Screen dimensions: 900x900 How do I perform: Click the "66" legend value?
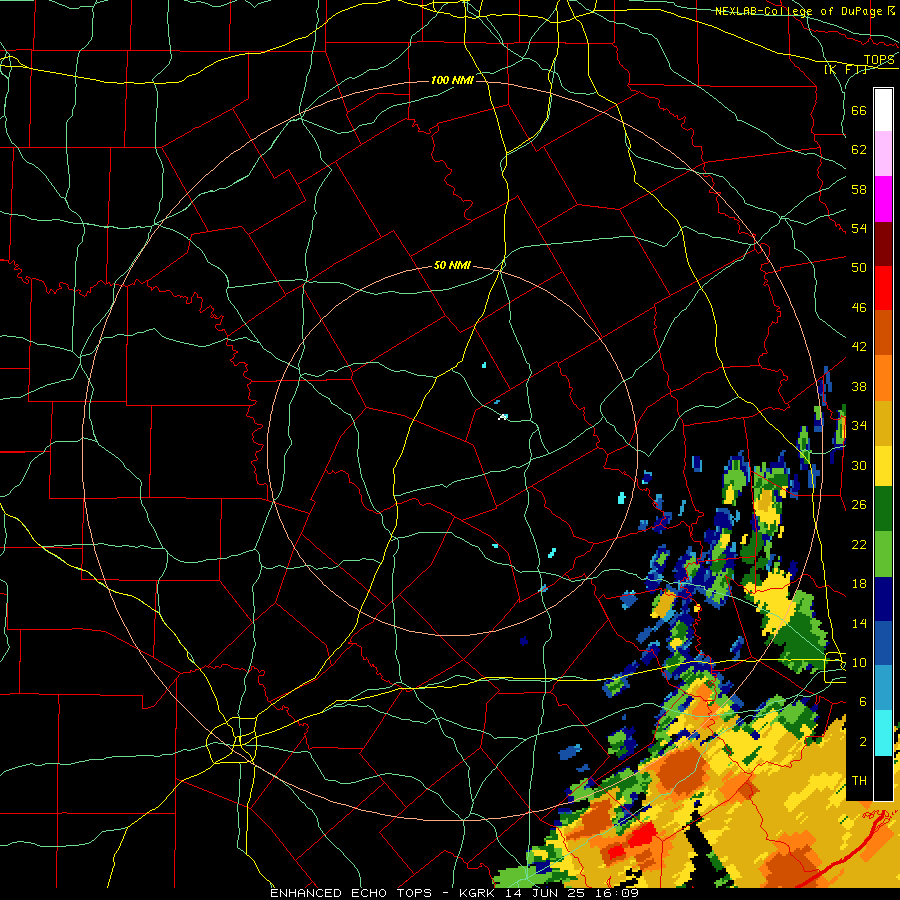pos(859,111)
